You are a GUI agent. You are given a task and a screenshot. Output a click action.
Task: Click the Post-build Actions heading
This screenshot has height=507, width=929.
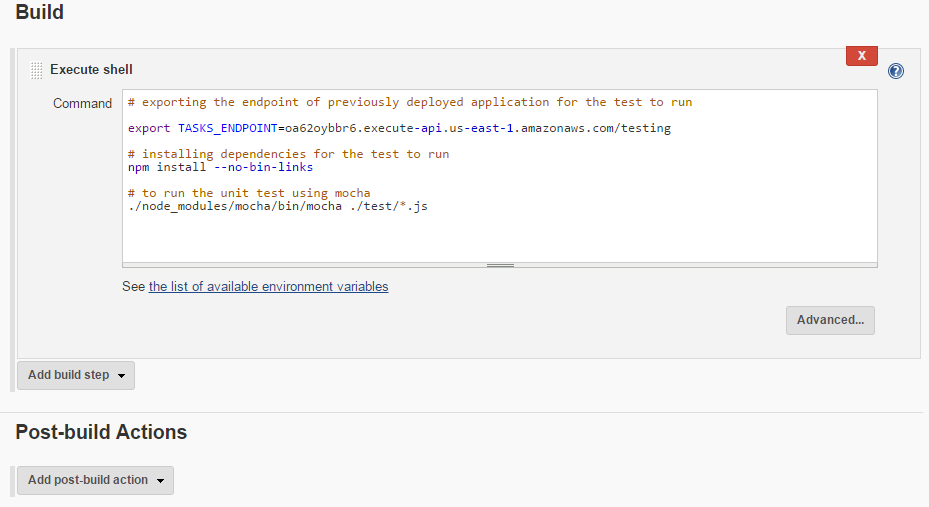coord(101,432)
